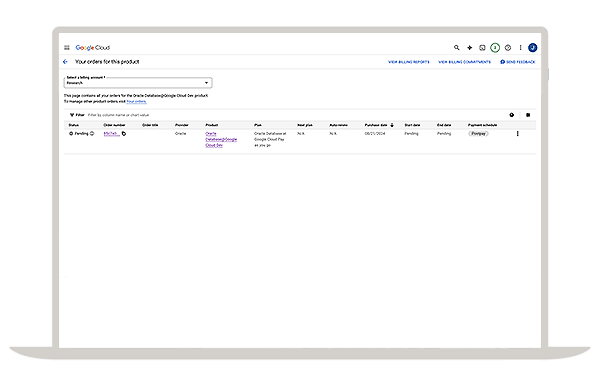Open the order row three-dot actions menu
This screenshot has height=387, width=600.
tap(517, 134)
